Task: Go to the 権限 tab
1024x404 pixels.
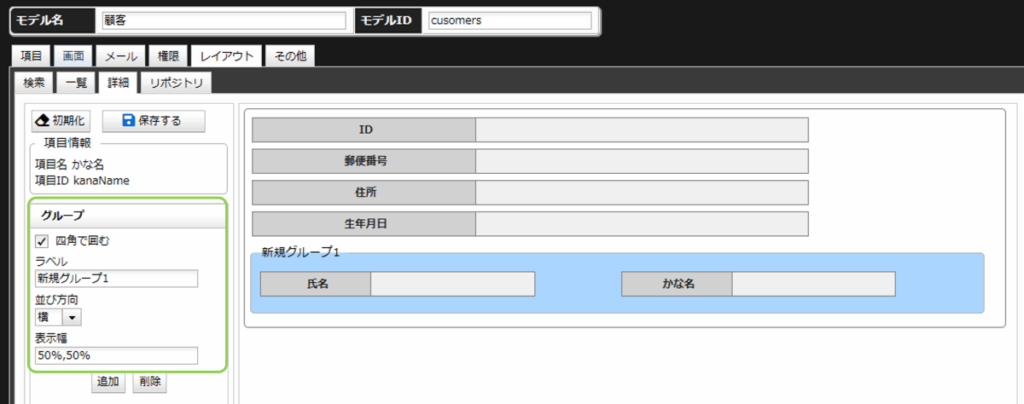Action: (x=165, y=57)
